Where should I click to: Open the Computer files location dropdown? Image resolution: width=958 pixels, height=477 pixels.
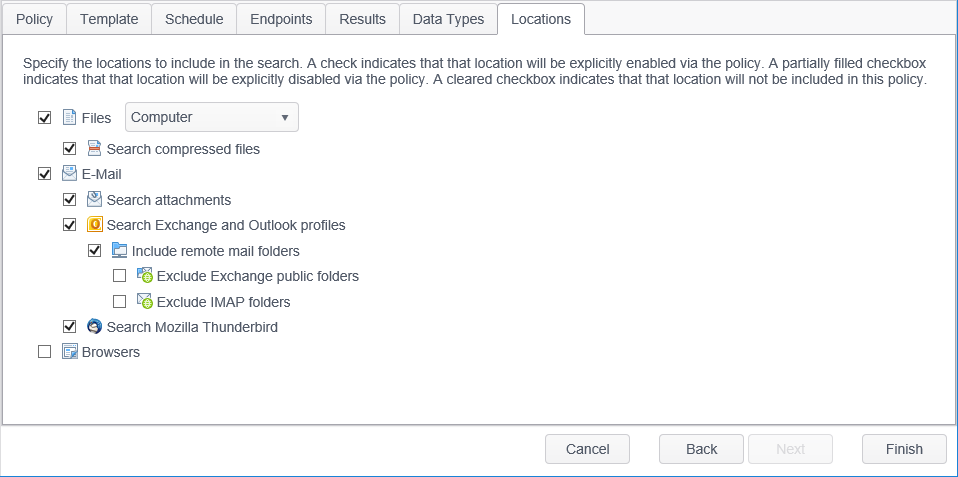coord(211,118)
